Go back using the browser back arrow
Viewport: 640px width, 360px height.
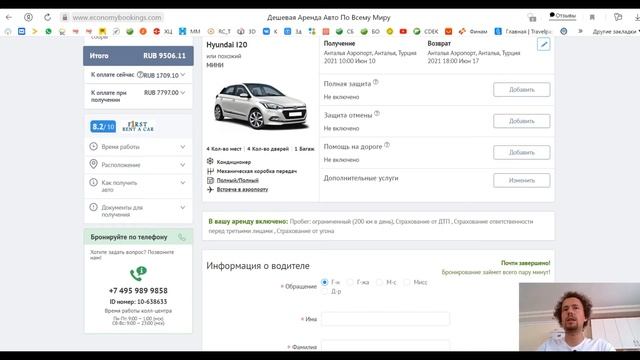[9, 17]
